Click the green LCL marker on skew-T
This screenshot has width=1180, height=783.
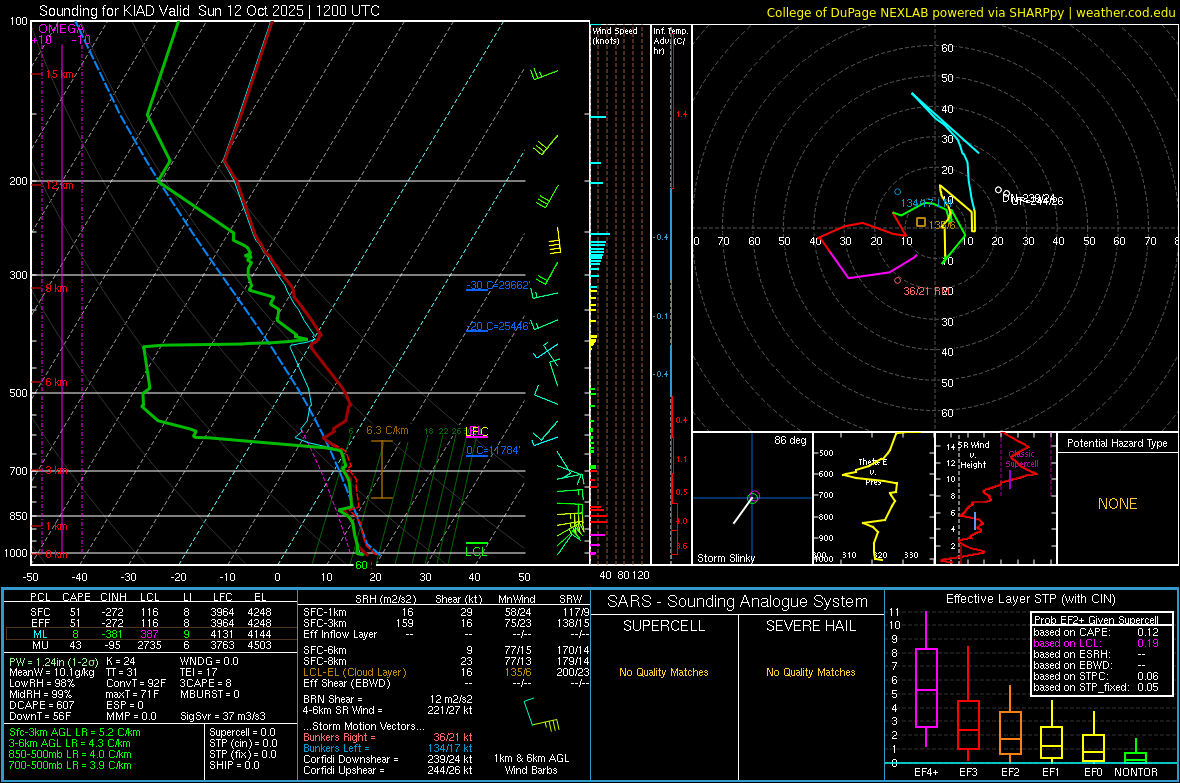[476, 551]
